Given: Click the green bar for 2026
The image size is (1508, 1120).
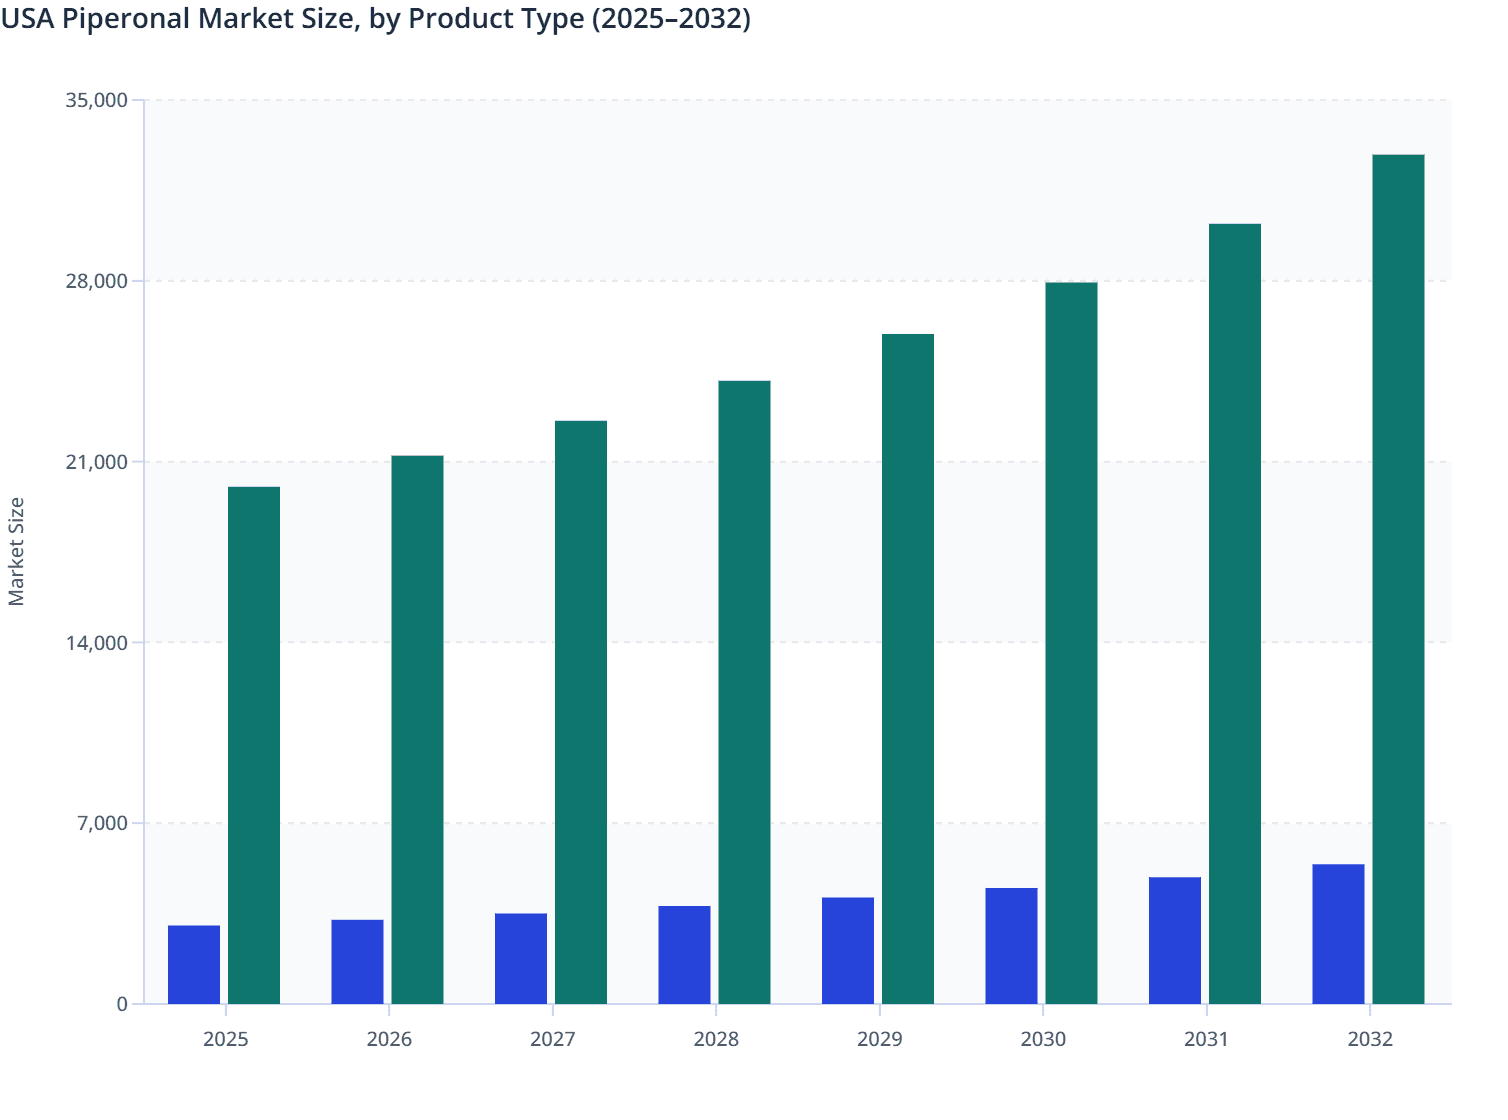Looking at the screenshot, I should [417, 730].
